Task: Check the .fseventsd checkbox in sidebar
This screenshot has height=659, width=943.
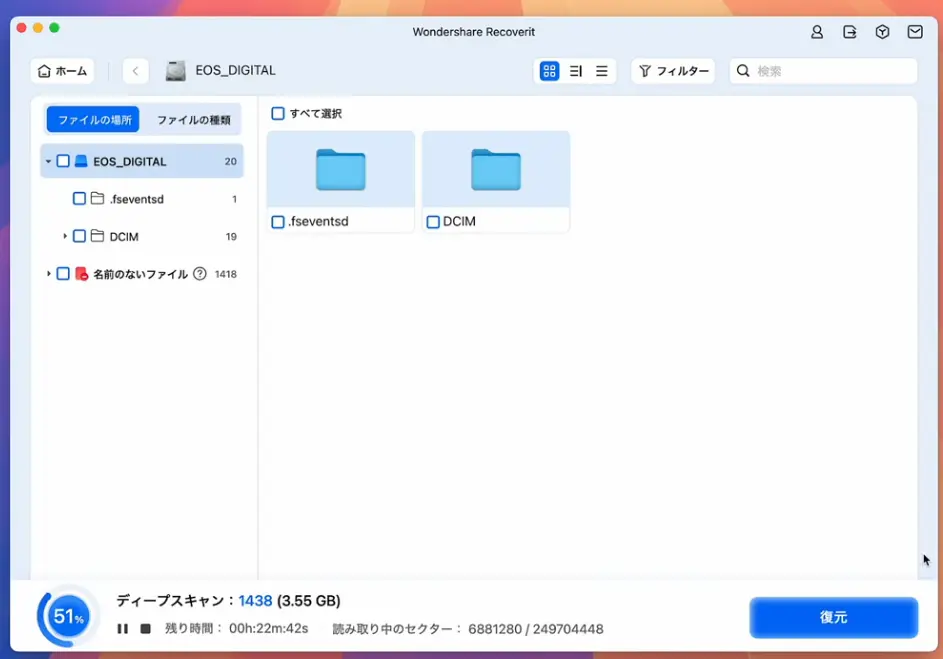Action: [x=79, y=198]
